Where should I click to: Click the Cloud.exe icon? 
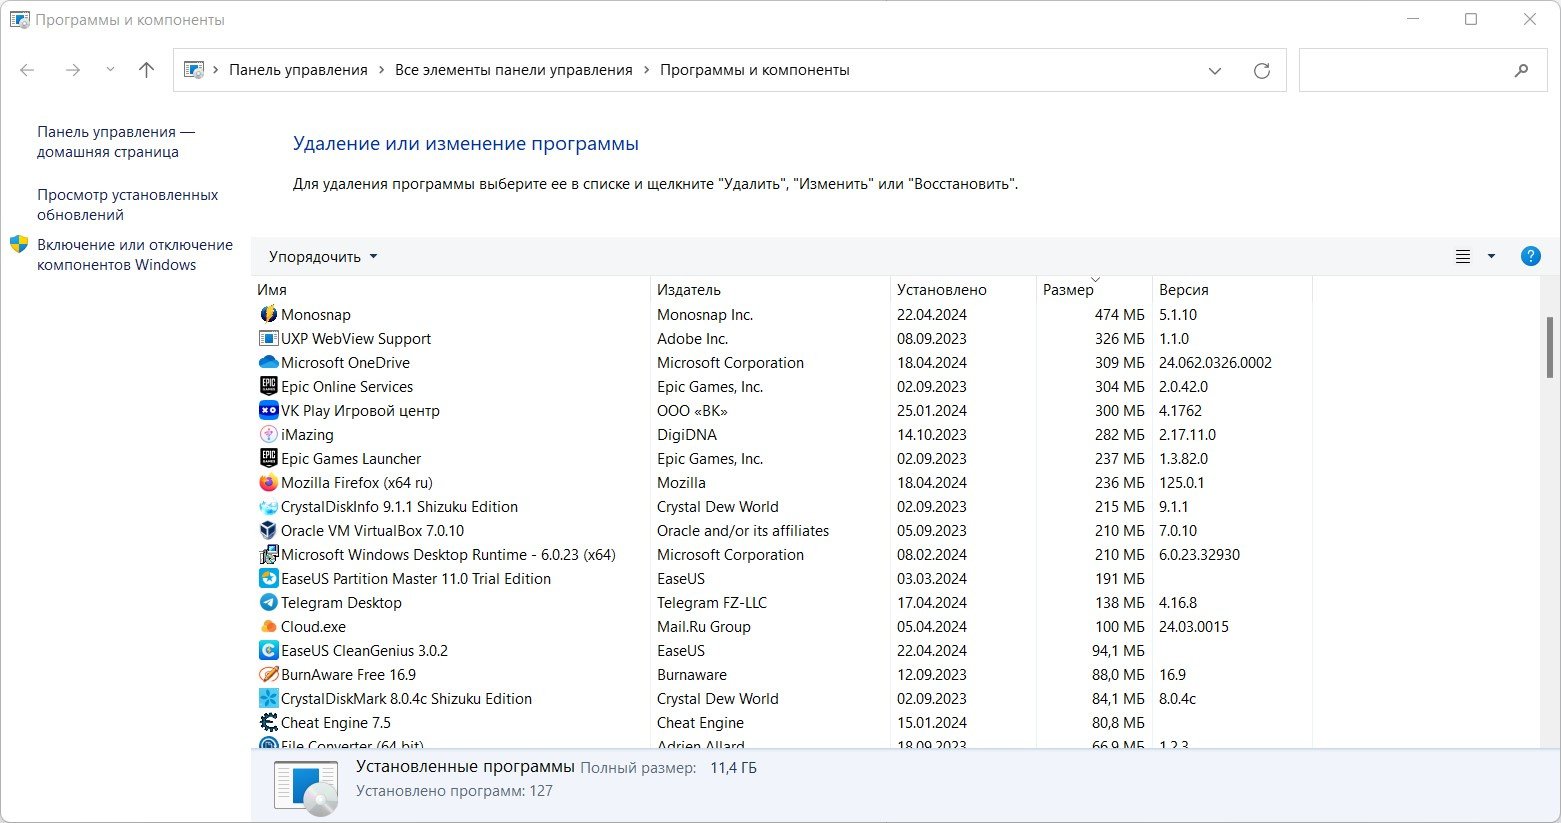pyautogui.click(x=268, y=626)
